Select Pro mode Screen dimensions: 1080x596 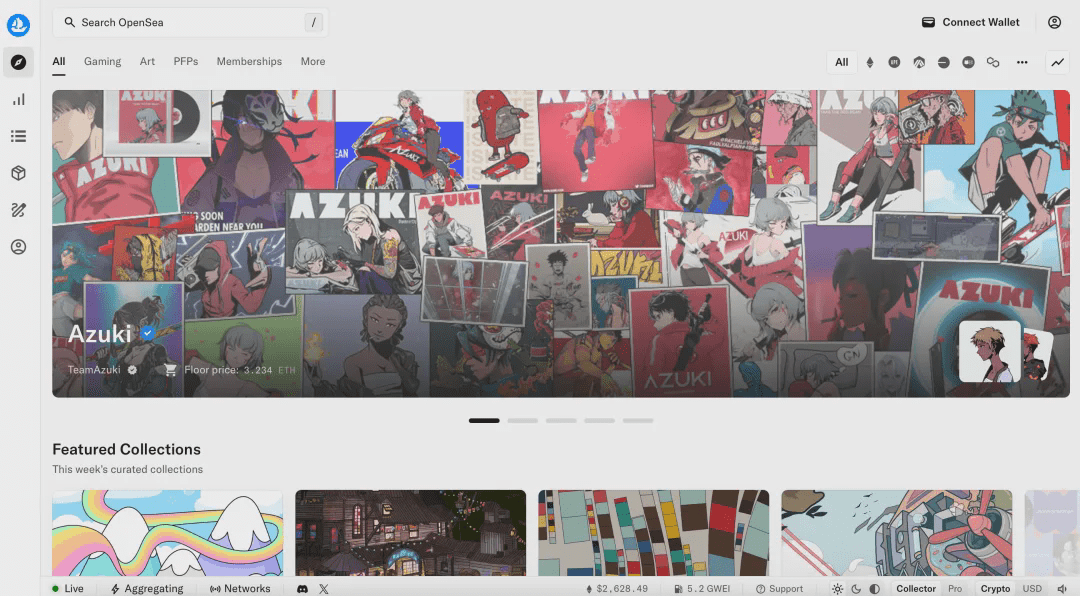[955, 588]
